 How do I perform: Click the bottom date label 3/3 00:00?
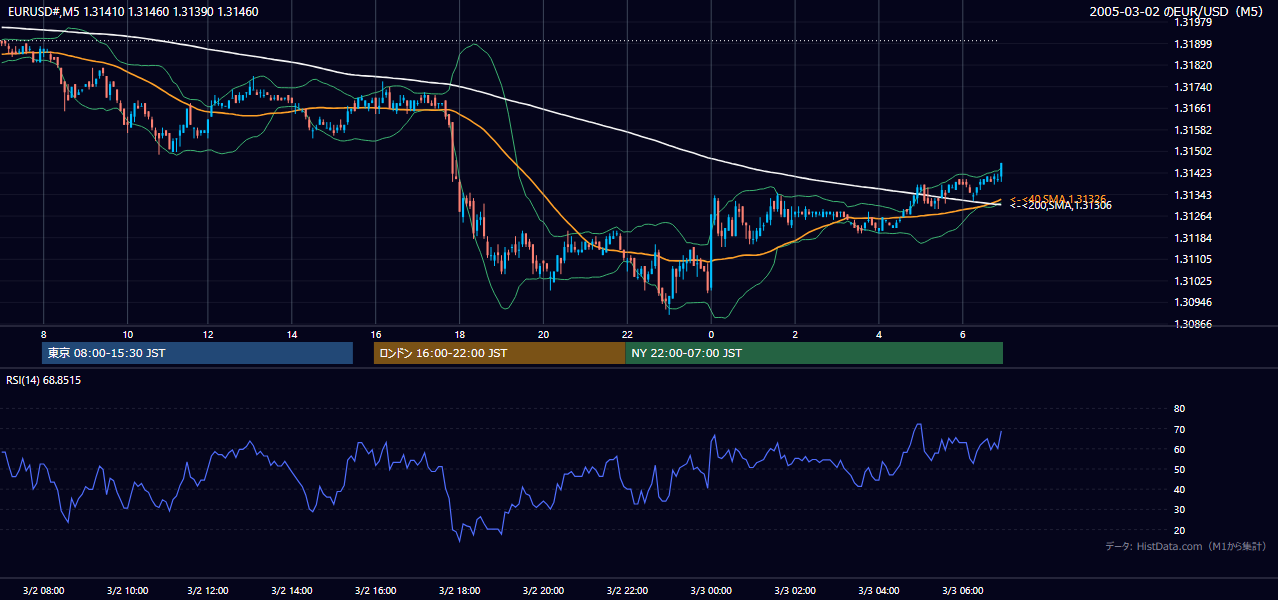[711, 591]
